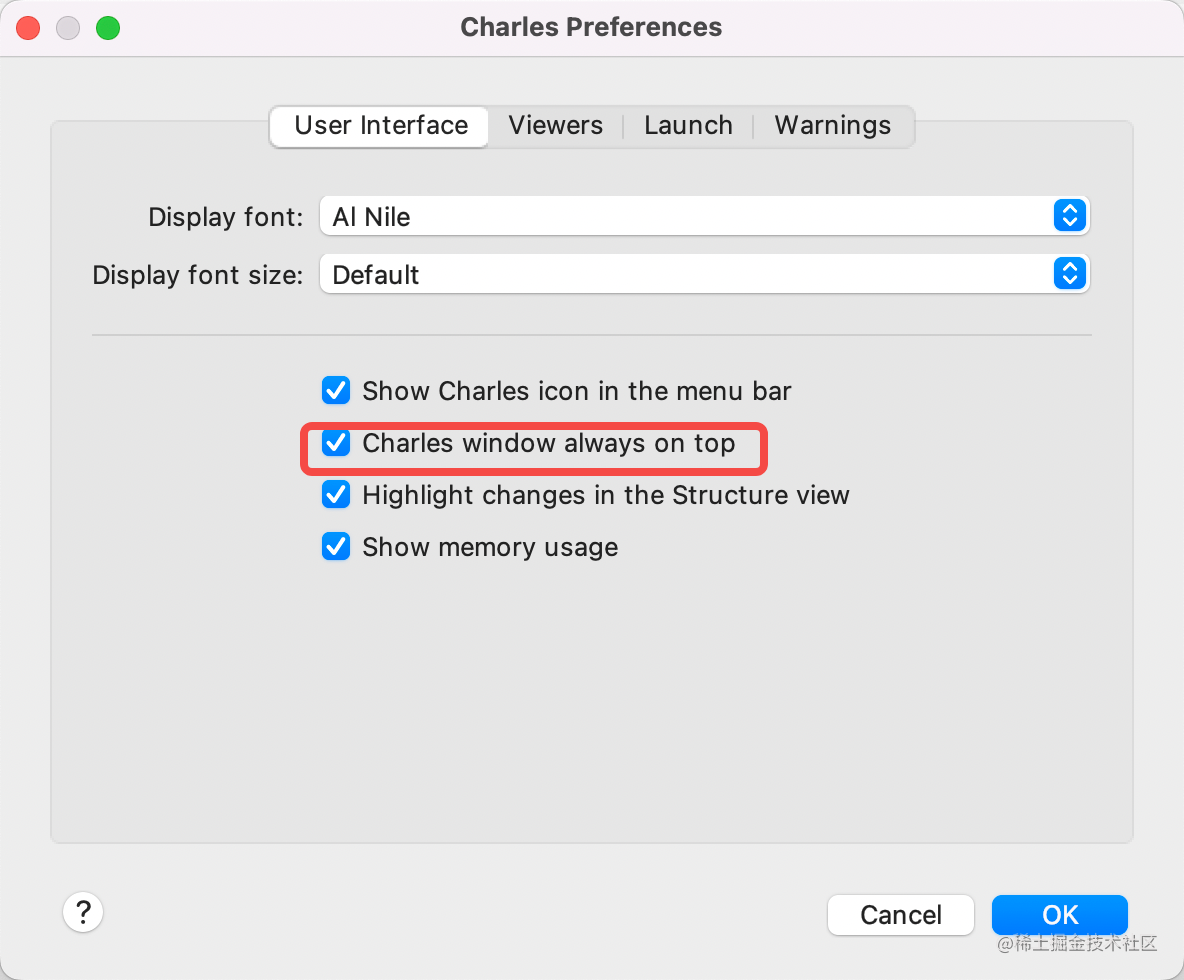The image size is (1184, 980).
Task: Click the red close window button
Action: tap(28, 28)
